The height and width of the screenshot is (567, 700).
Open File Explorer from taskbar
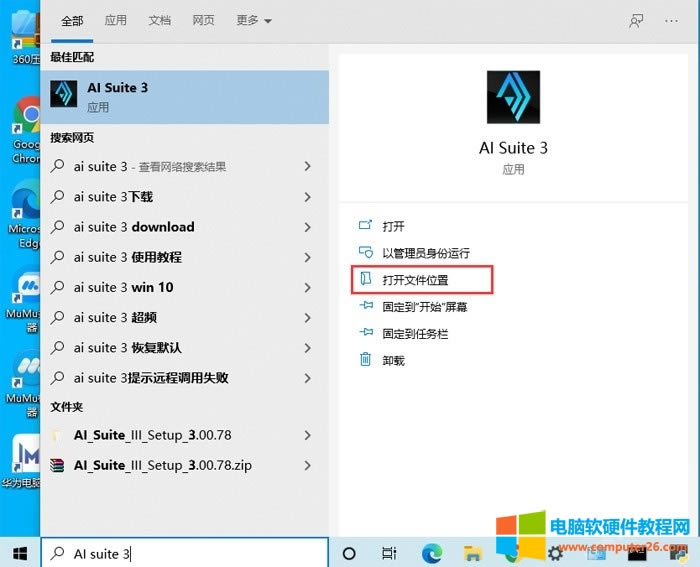click(x=472, y=554)
